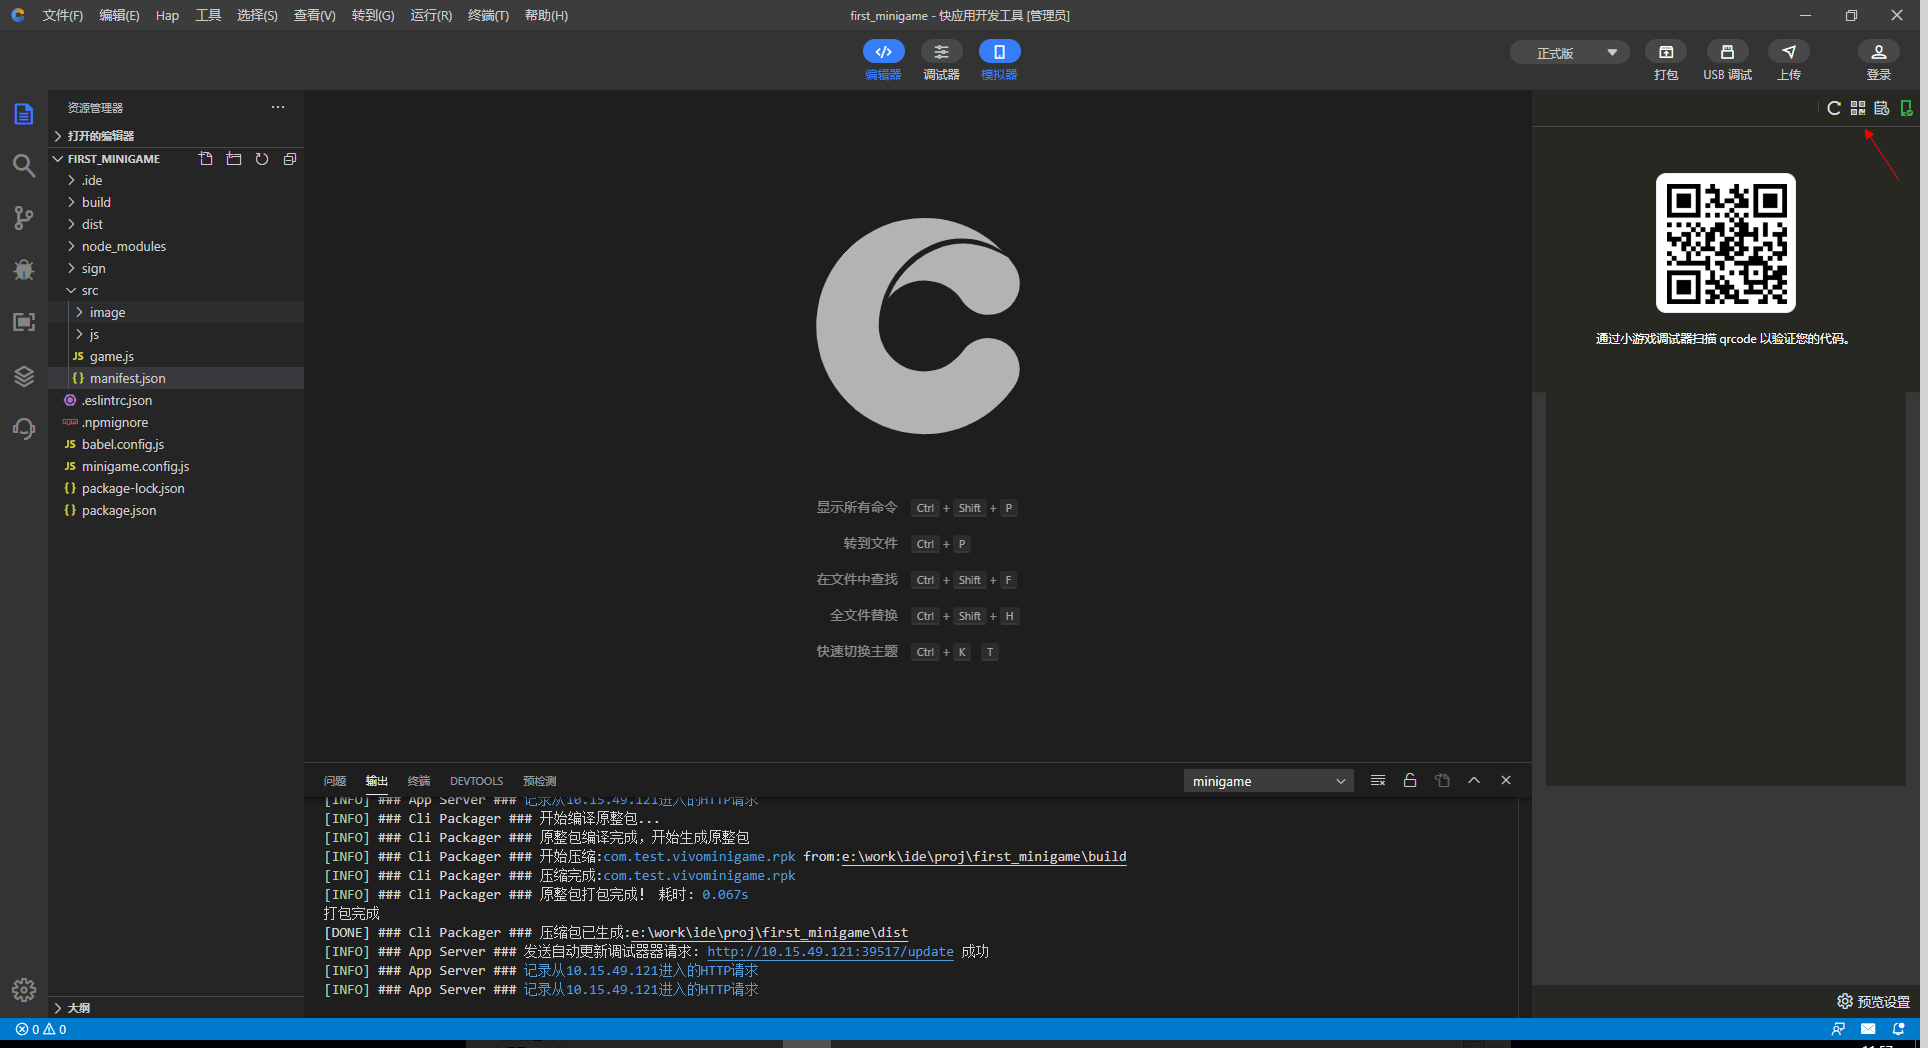Expand the node_modules folder
The width and height of the screenshot is (1928, 1048).
coord(176,247)
